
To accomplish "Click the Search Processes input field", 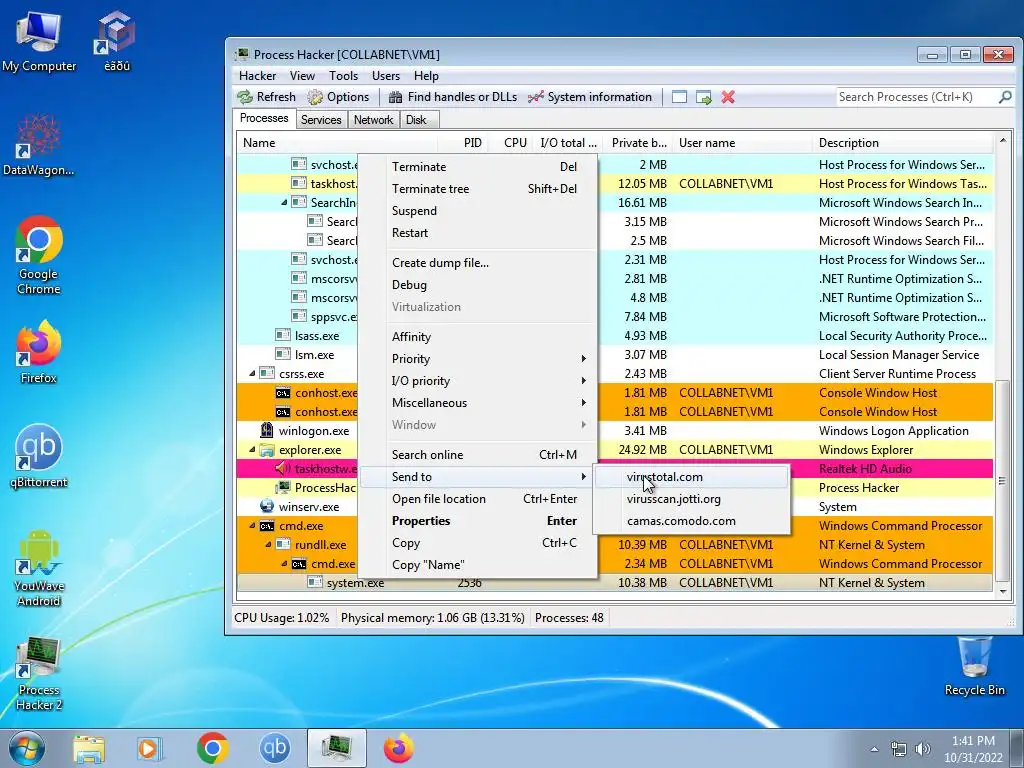I will pyautogui.click(x=916, y=97).
